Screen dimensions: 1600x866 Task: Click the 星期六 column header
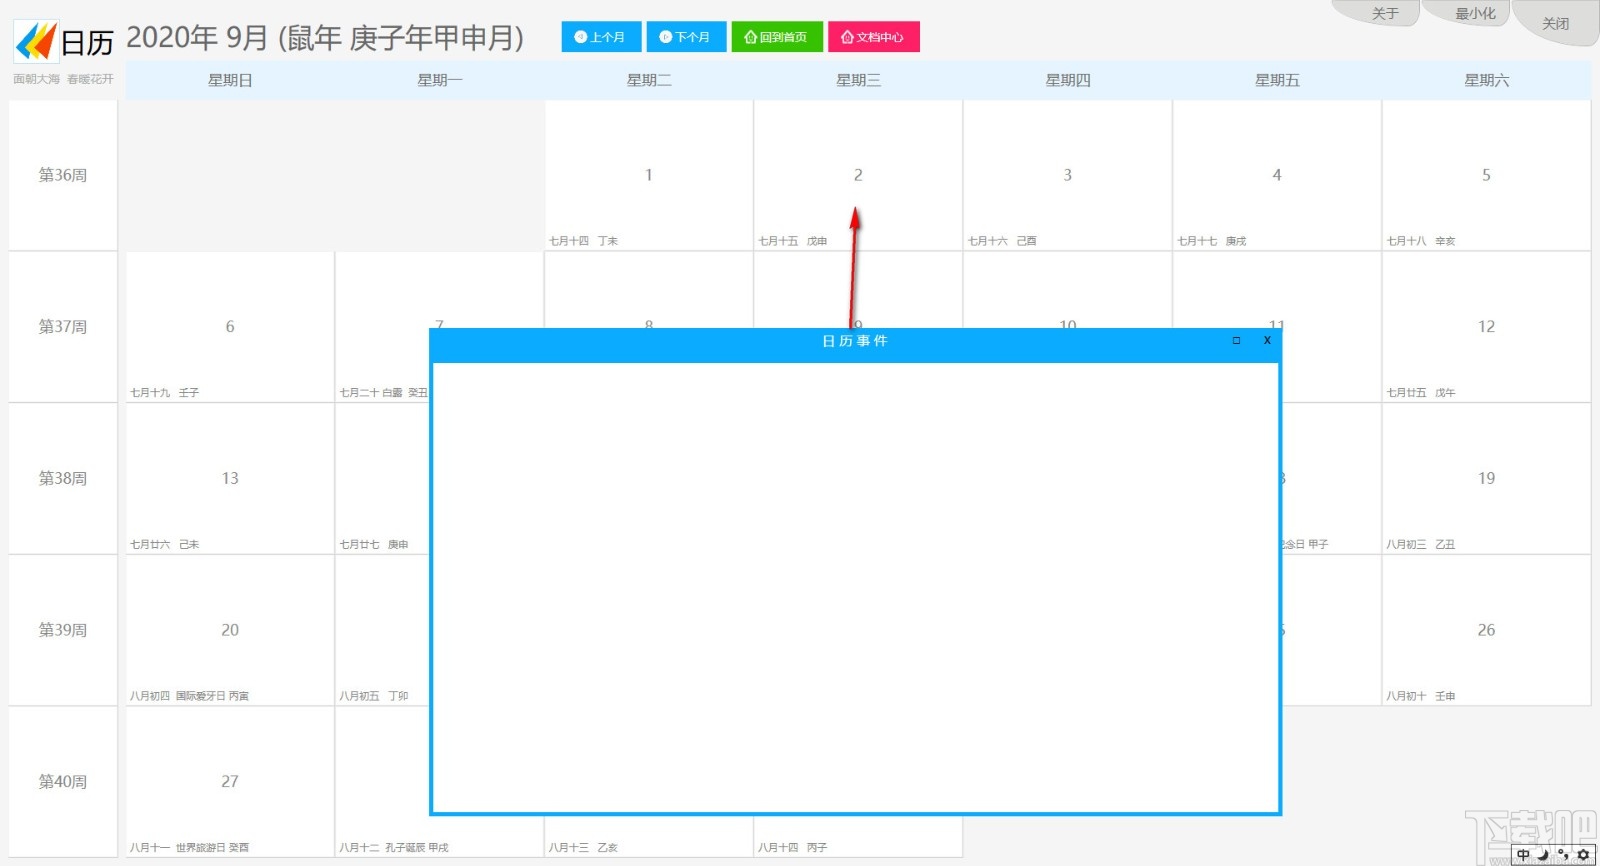(x=1486, y=80)
